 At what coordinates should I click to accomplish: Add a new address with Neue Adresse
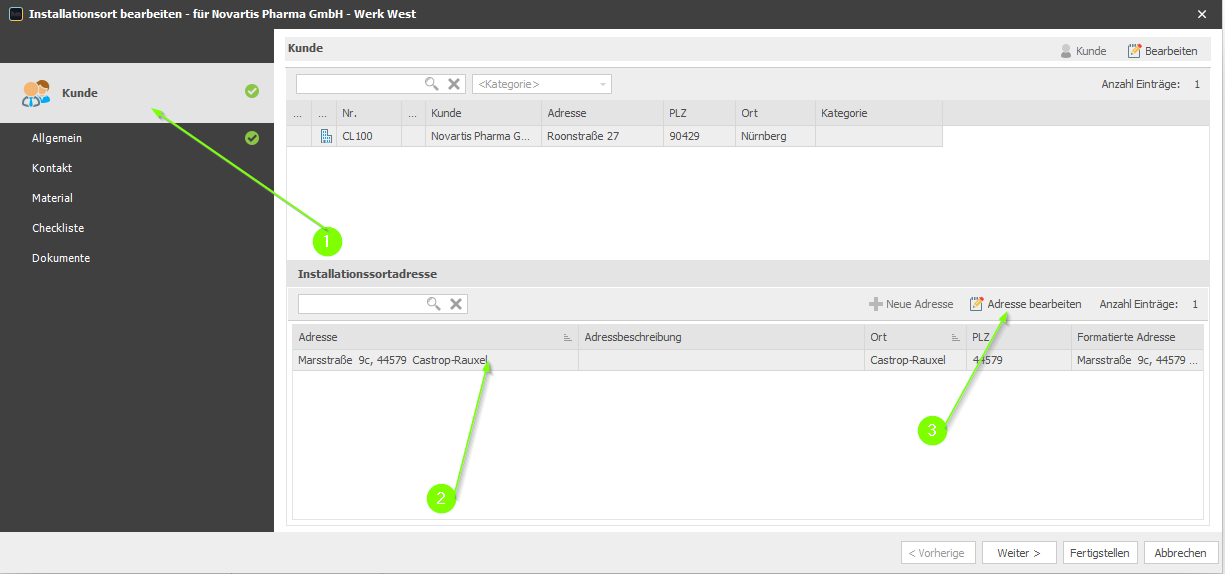[911, 304]
